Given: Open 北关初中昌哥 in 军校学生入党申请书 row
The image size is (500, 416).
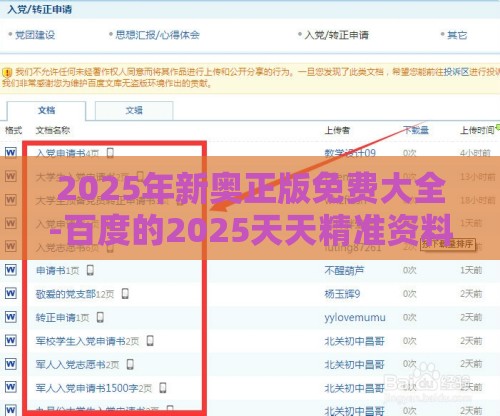Looking at the screenshot, I should 354,341.
